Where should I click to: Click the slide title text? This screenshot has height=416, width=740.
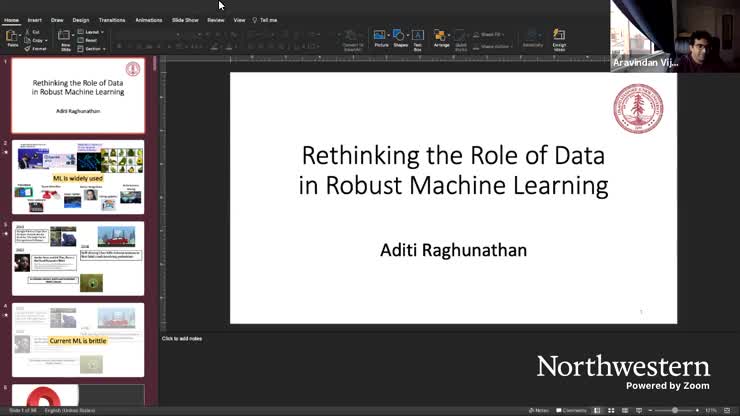click(x=453, y=170)
